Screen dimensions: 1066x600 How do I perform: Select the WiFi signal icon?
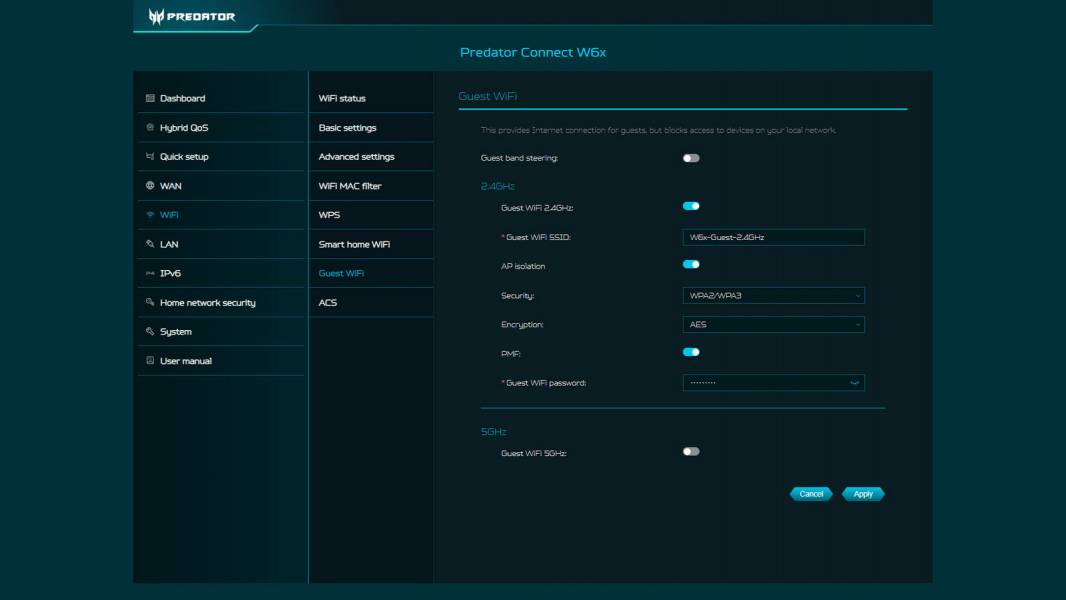(148, 214)
